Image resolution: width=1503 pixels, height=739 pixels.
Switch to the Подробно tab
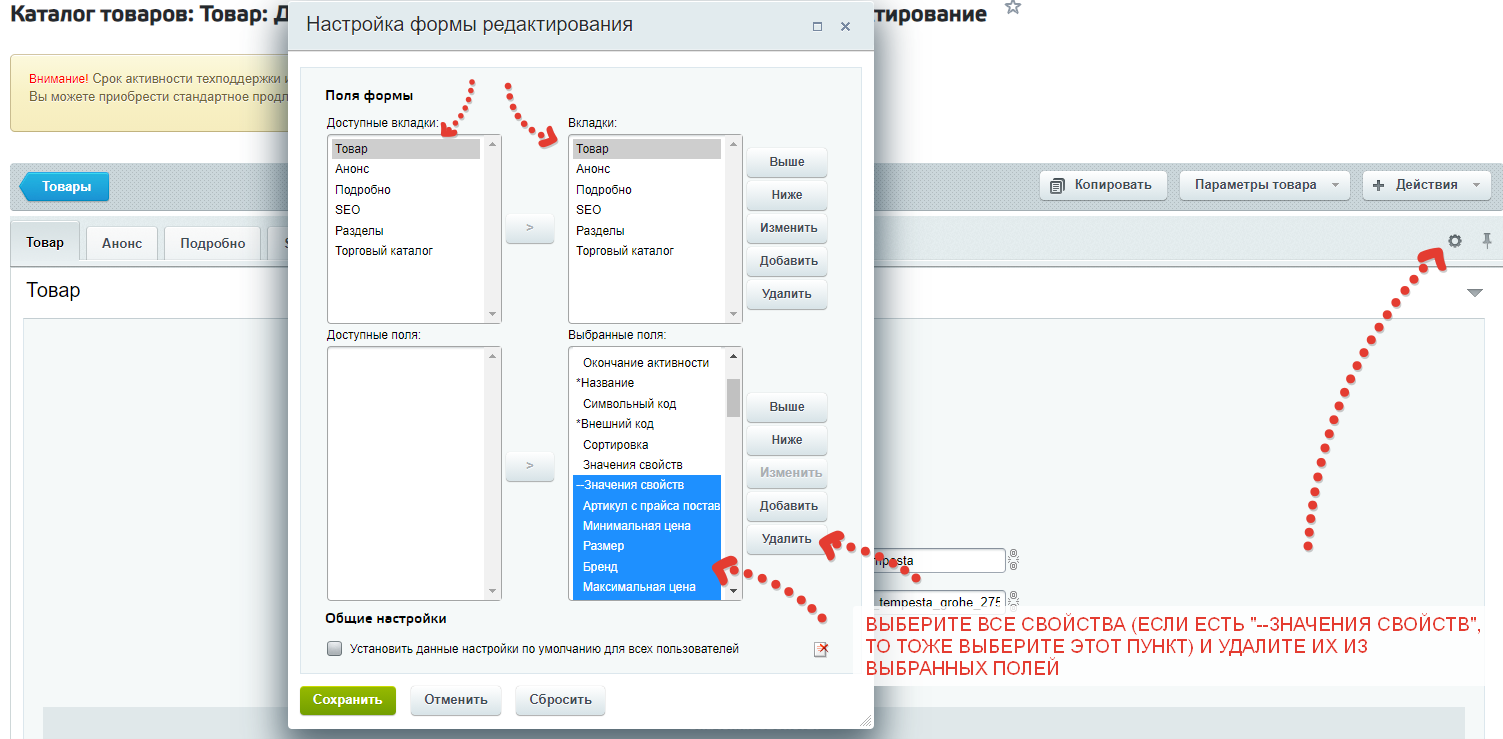click(x=212, y=243)
